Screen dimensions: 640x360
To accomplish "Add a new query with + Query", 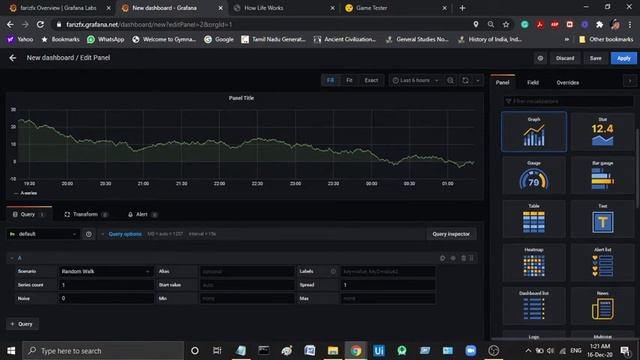I will 22,324.
